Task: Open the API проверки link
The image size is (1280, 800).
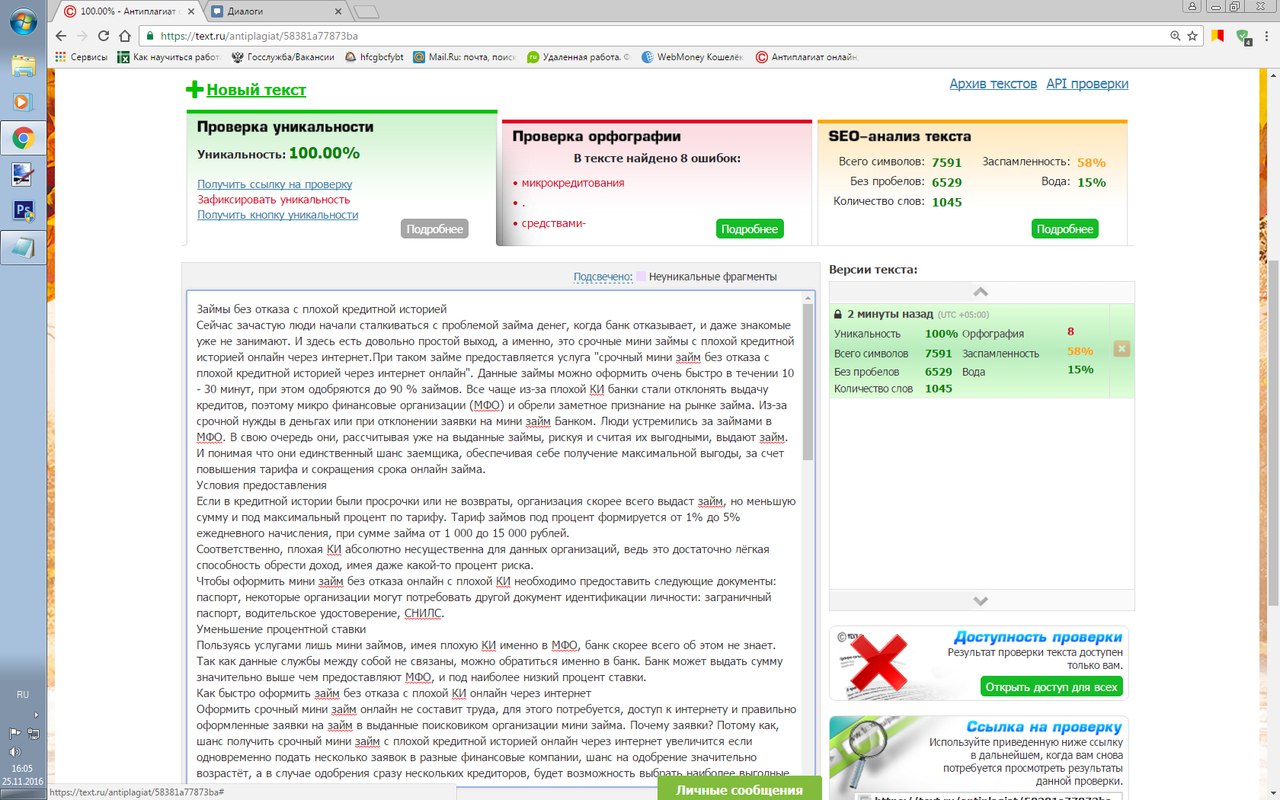Action: point(1087,84)
